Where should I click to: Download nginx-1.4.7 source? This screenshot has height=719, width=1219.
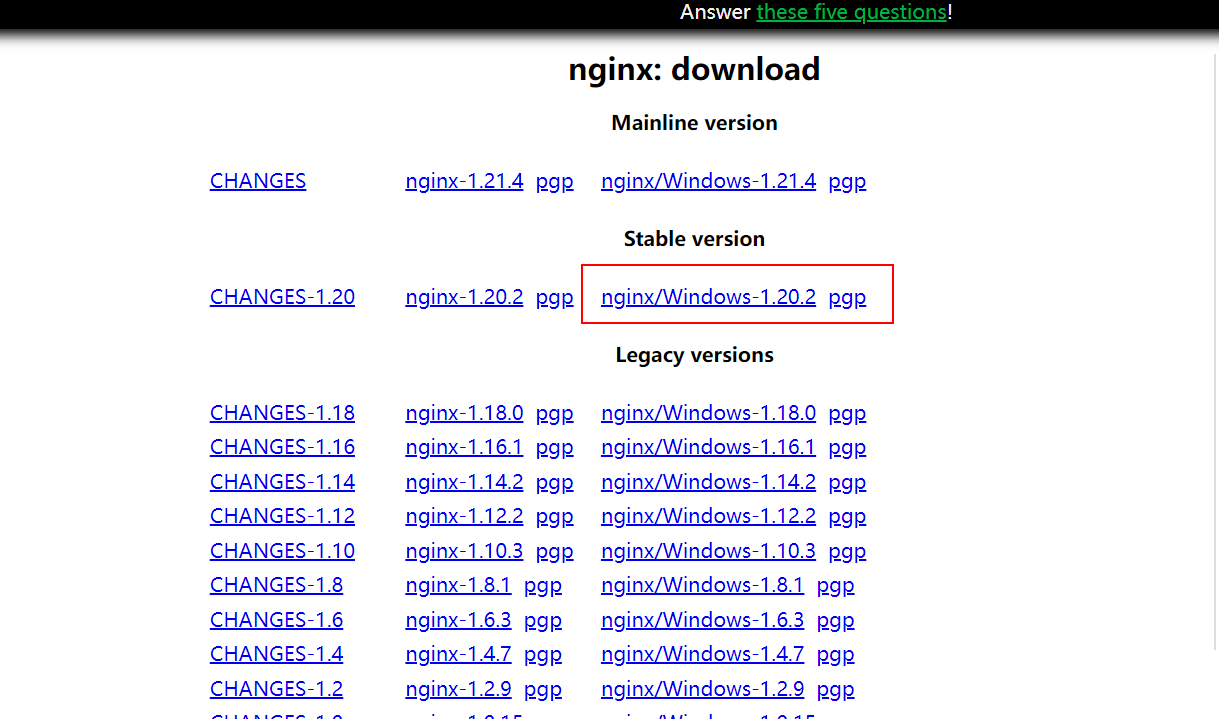pos(458,654)
